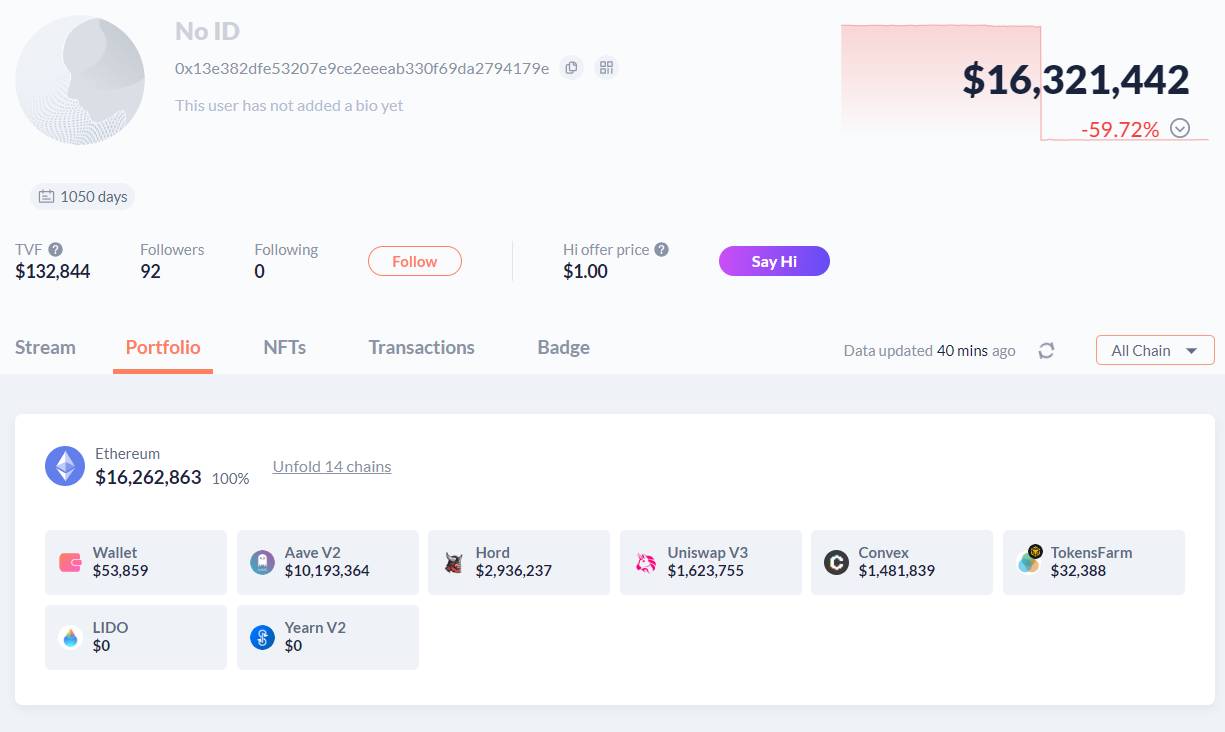This screenshot has height=732, width=1225.
Task: Open the Yearn V2 protocol card
Action: click(328, 637)
